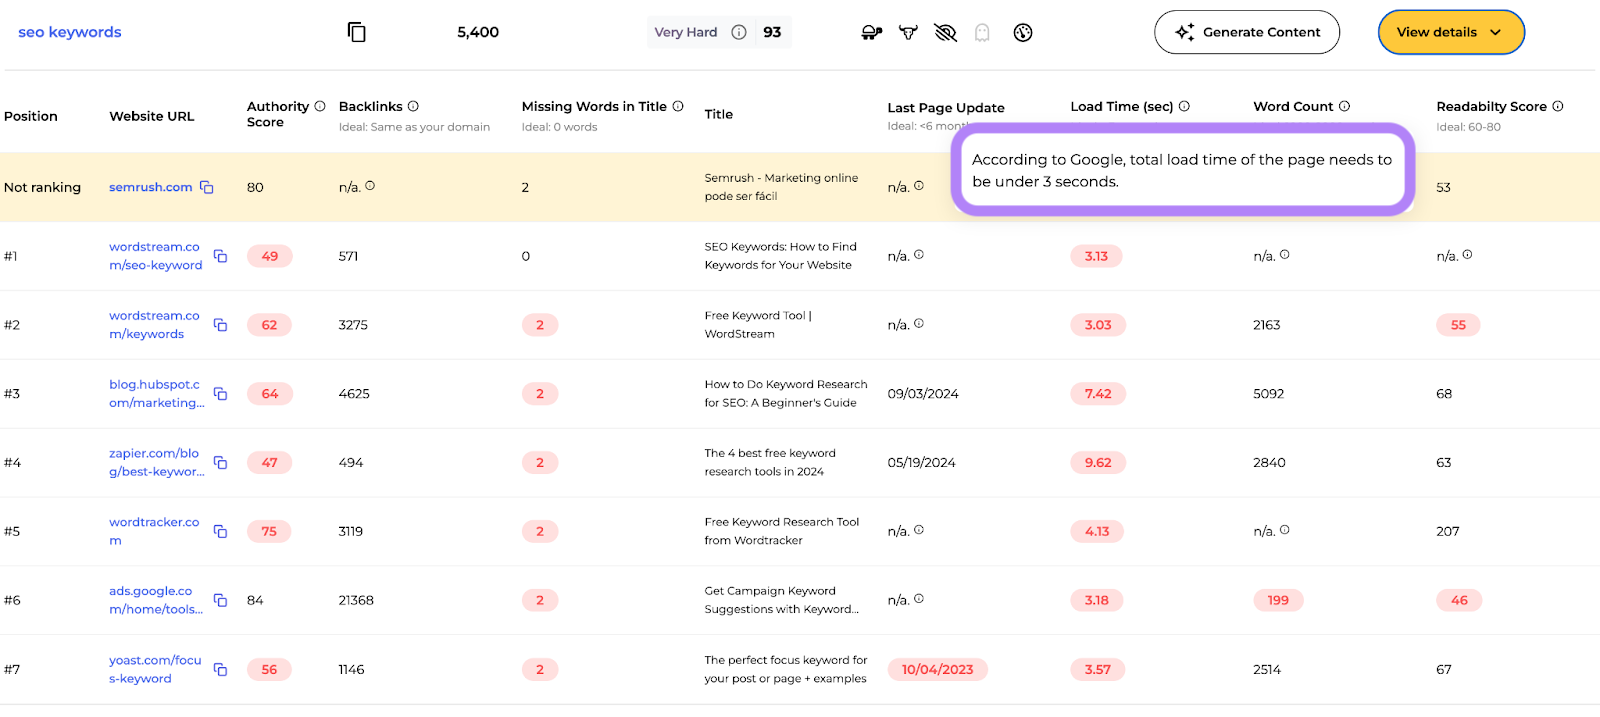This screenshot has width=1600, height=717.
Task: Click the info icon beside "Very Hard"
Action: (739, 32)
